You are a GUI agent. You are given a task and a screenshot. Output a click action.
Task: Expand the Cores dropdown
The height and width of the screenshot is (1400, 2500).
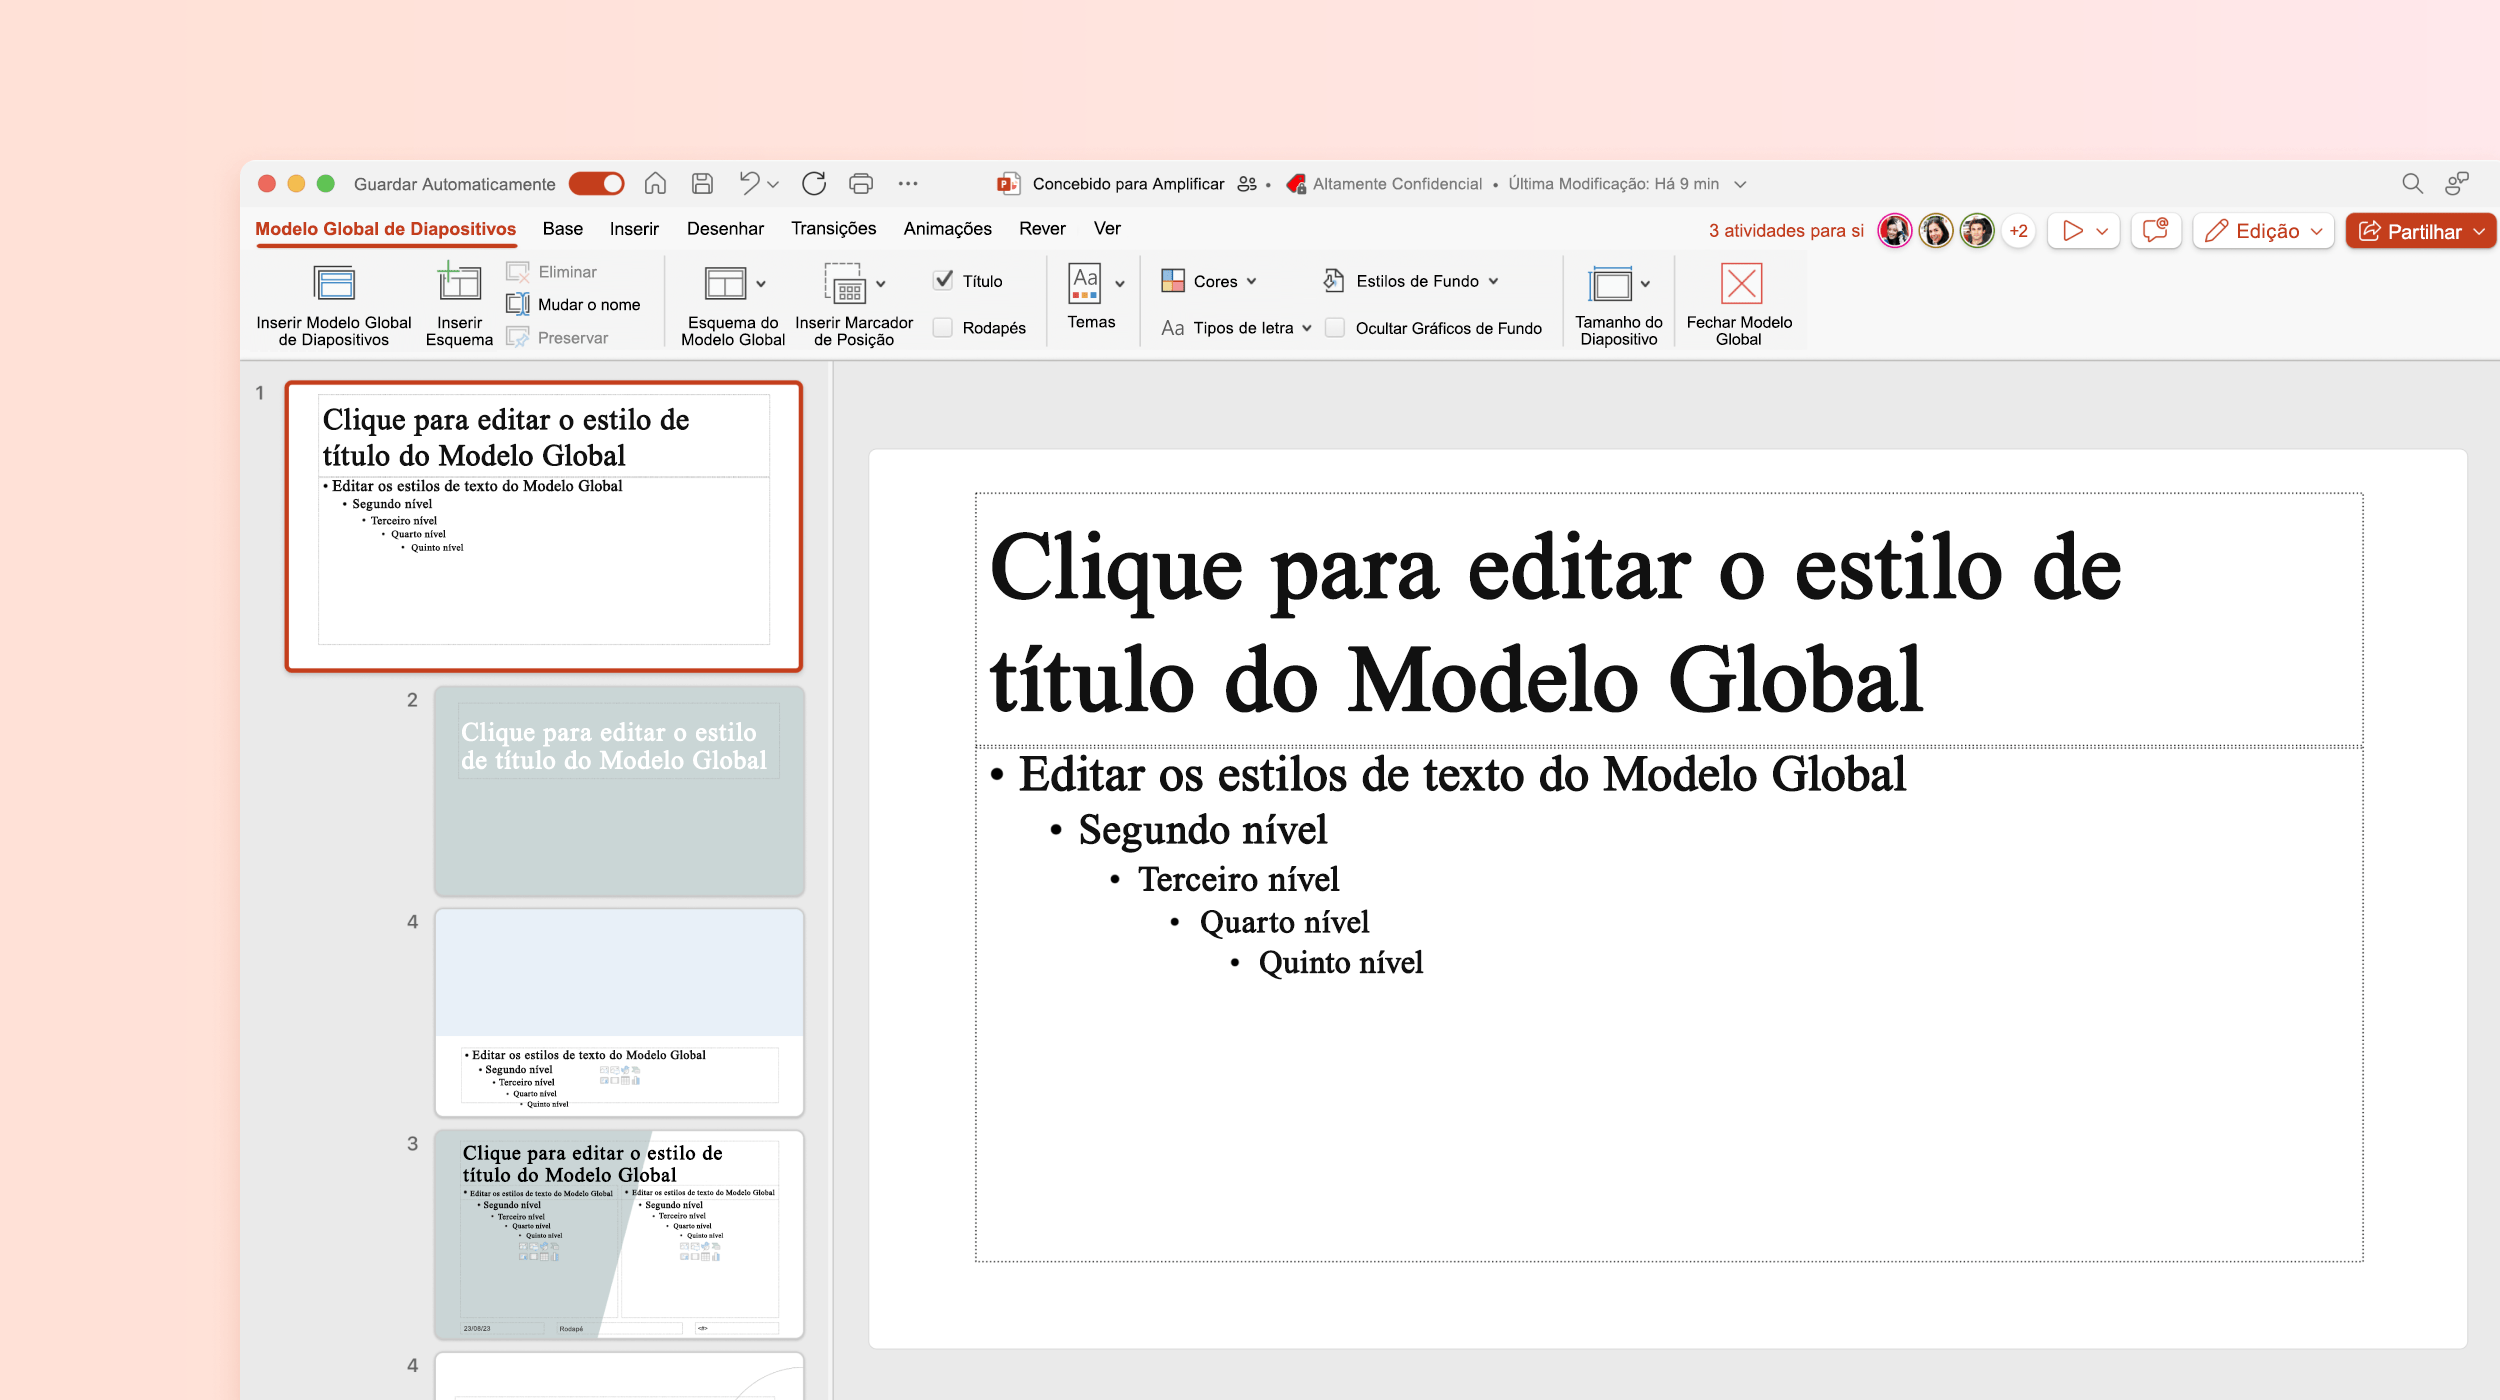click(x=1252, y=281)
